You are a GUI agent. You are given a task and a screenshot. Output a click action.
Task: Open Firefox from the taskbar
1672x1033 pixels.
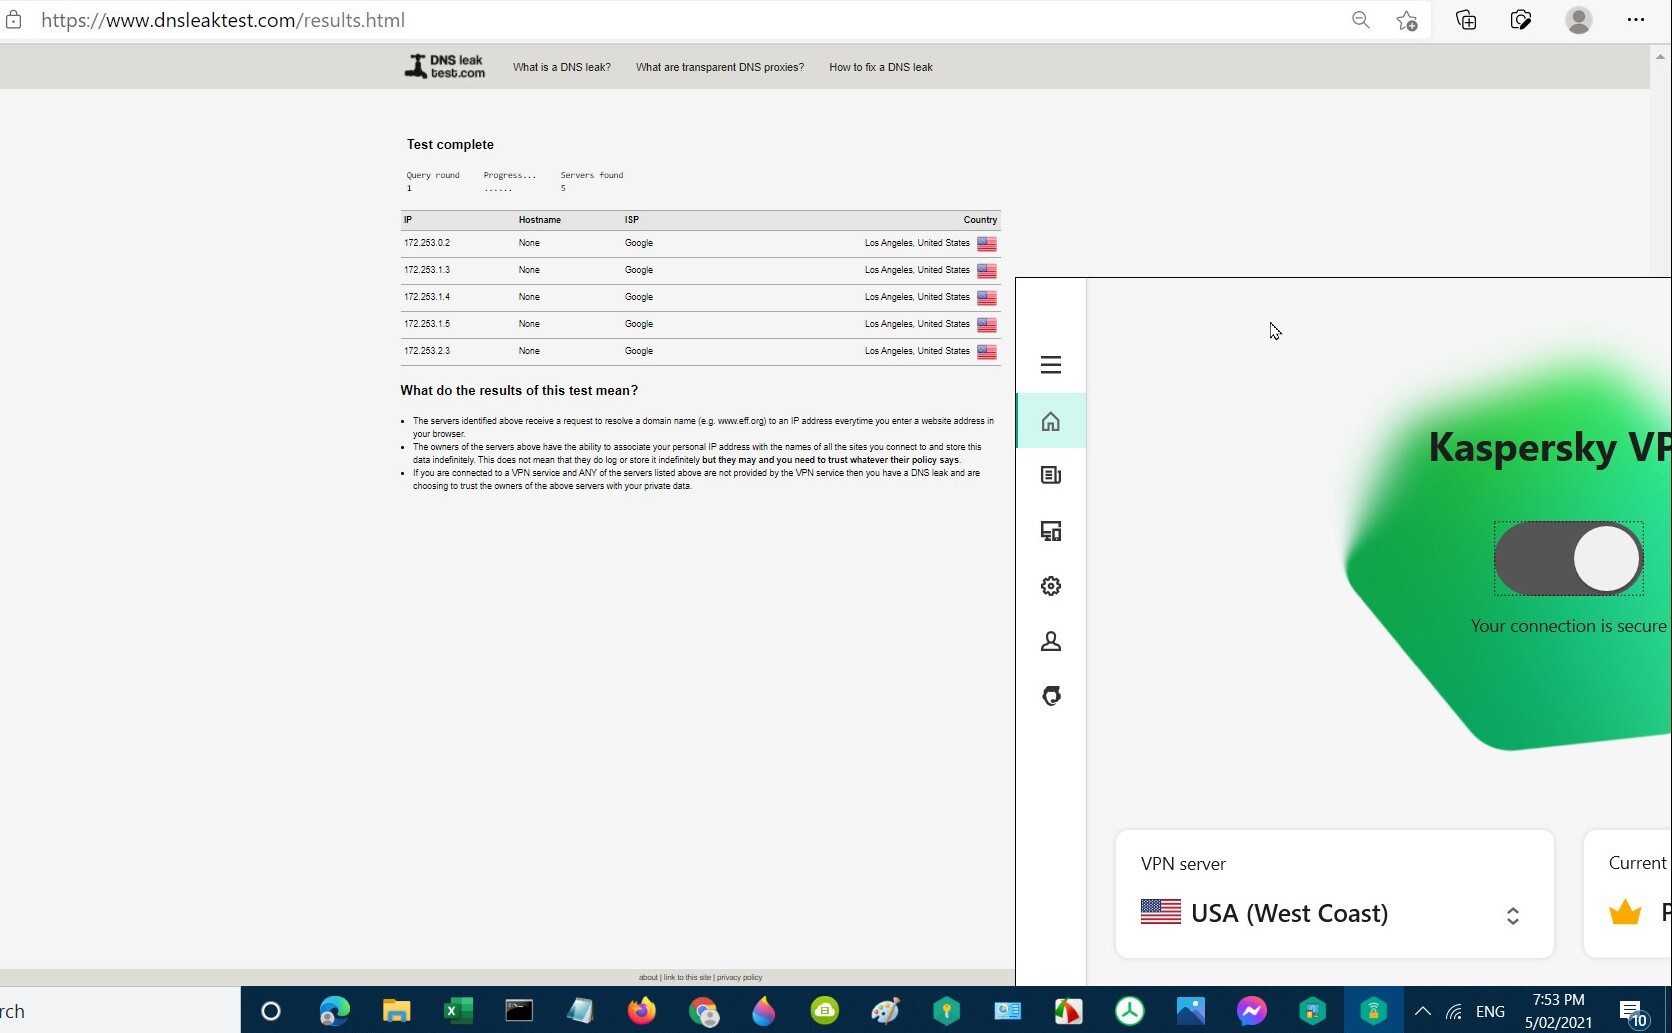click(x=641, y=1011)
